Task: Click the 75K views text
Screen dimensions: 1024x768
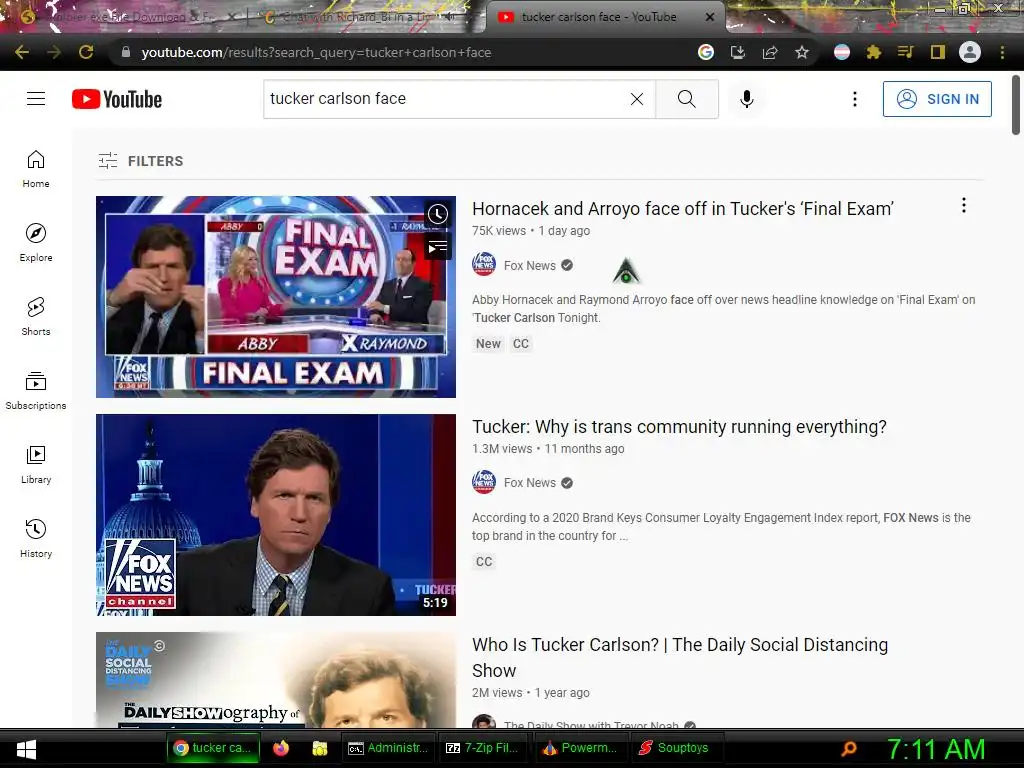Action: 499,231
